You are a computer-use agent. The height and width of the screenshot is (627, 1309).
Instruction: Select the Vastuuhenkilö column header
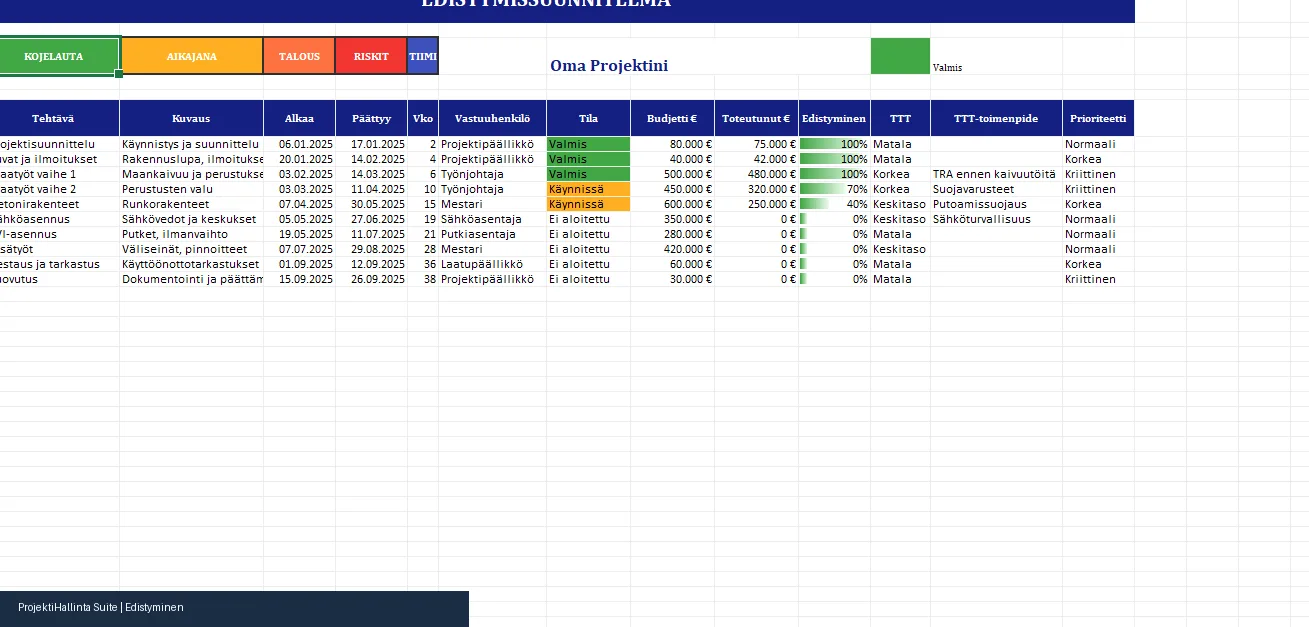(x=492, y=118)
